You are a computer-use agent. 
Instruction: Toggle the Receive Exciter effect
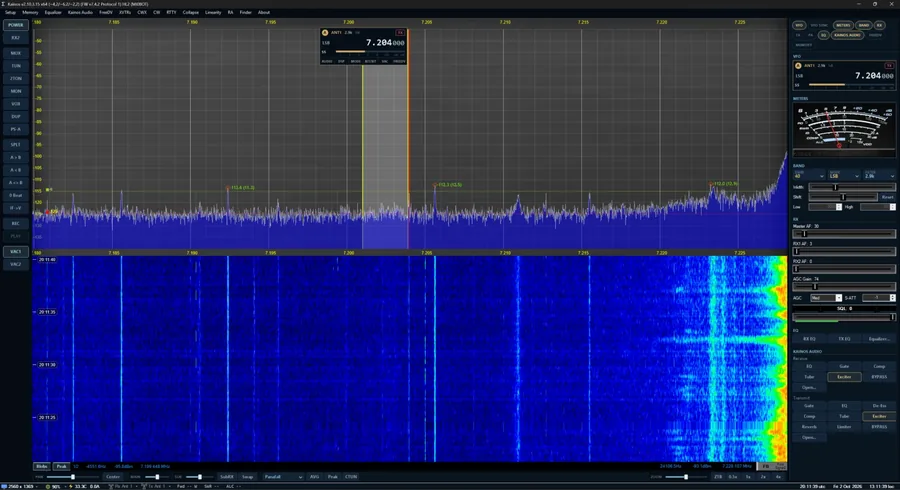point(844,377)
